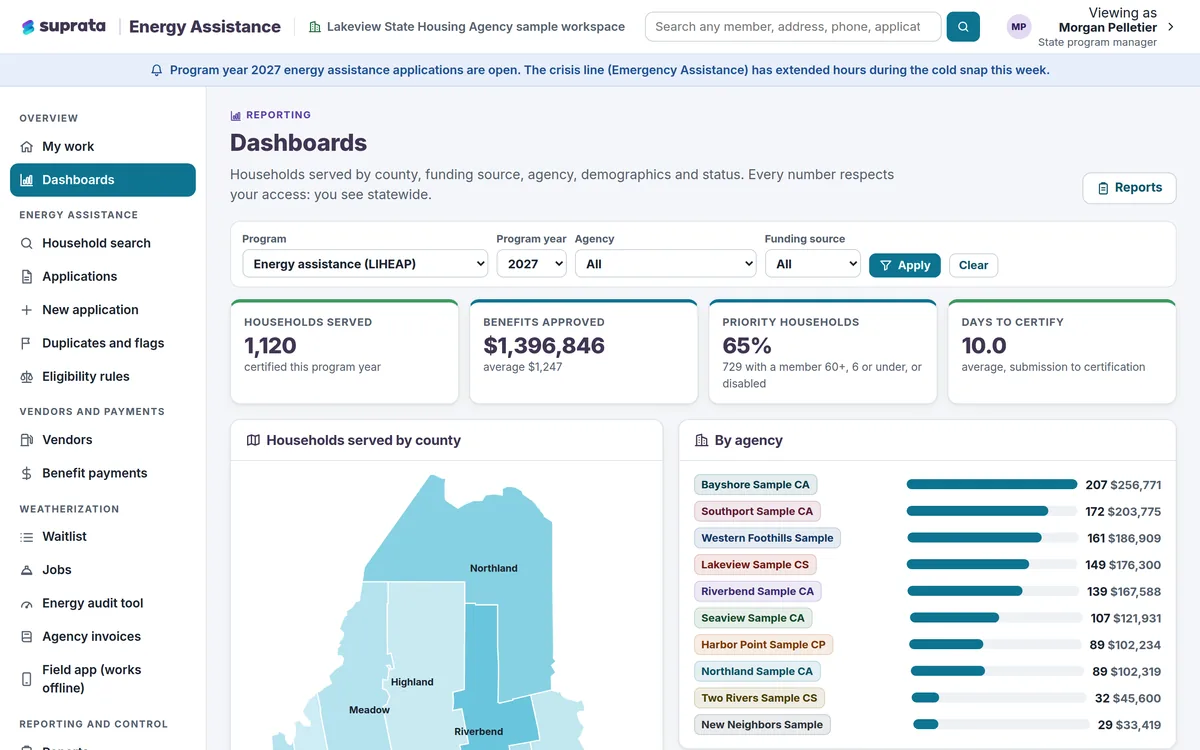Image resolution: width=1200 pixels, height=750 pixels.
Task: Click the '207 $256,771' value for Bayshore
Action: pyautogui.click(x=1123, y=485)
